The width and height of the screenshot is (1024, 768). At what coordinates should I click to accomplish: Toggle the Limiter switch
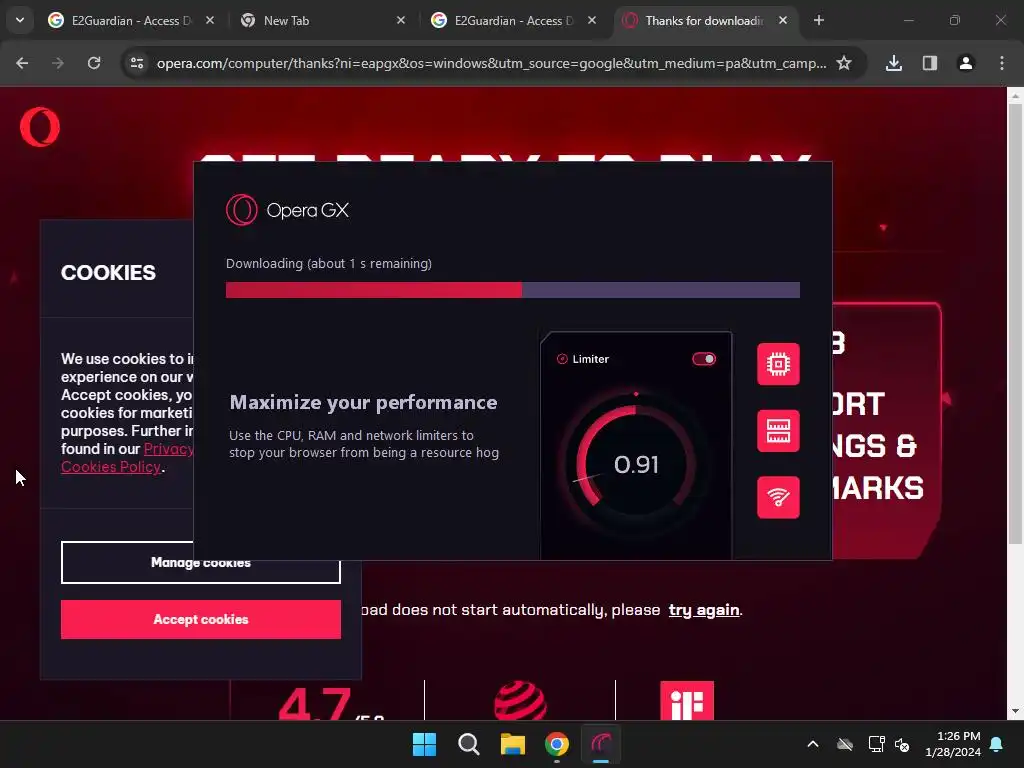(x=704, y=359)
